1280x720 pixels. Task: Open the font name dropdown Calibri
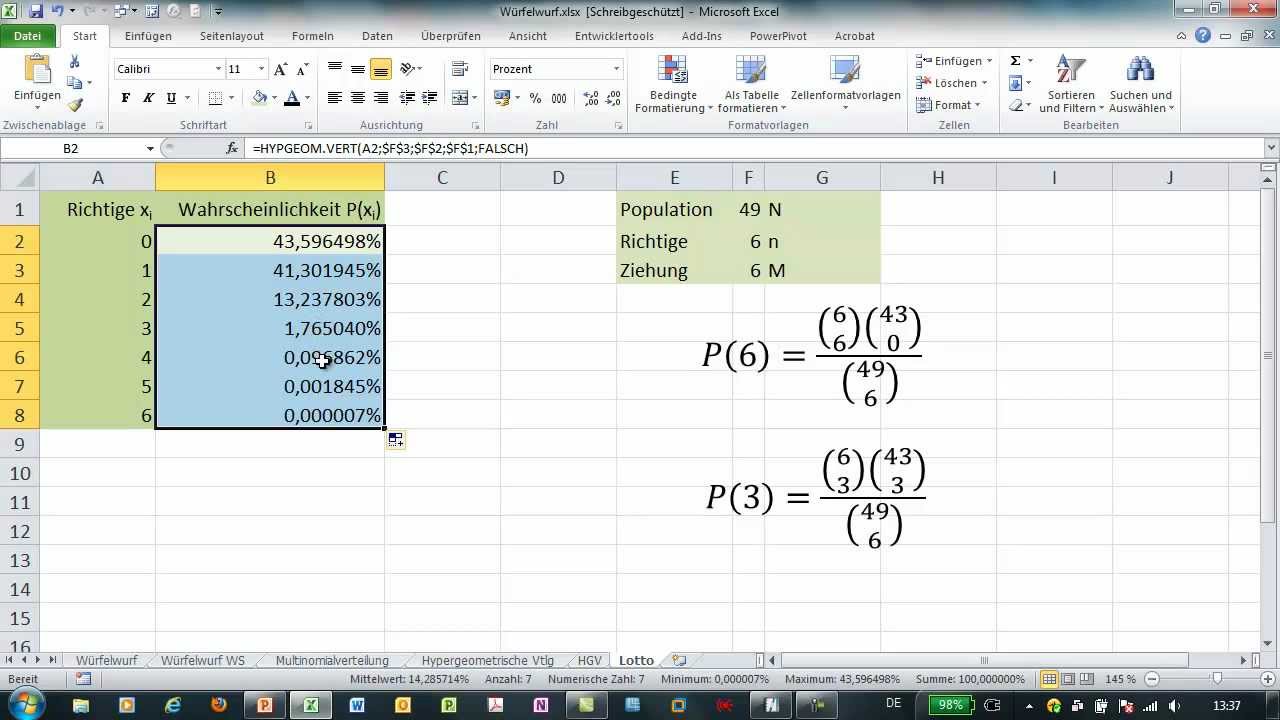[x=219, y=69]
